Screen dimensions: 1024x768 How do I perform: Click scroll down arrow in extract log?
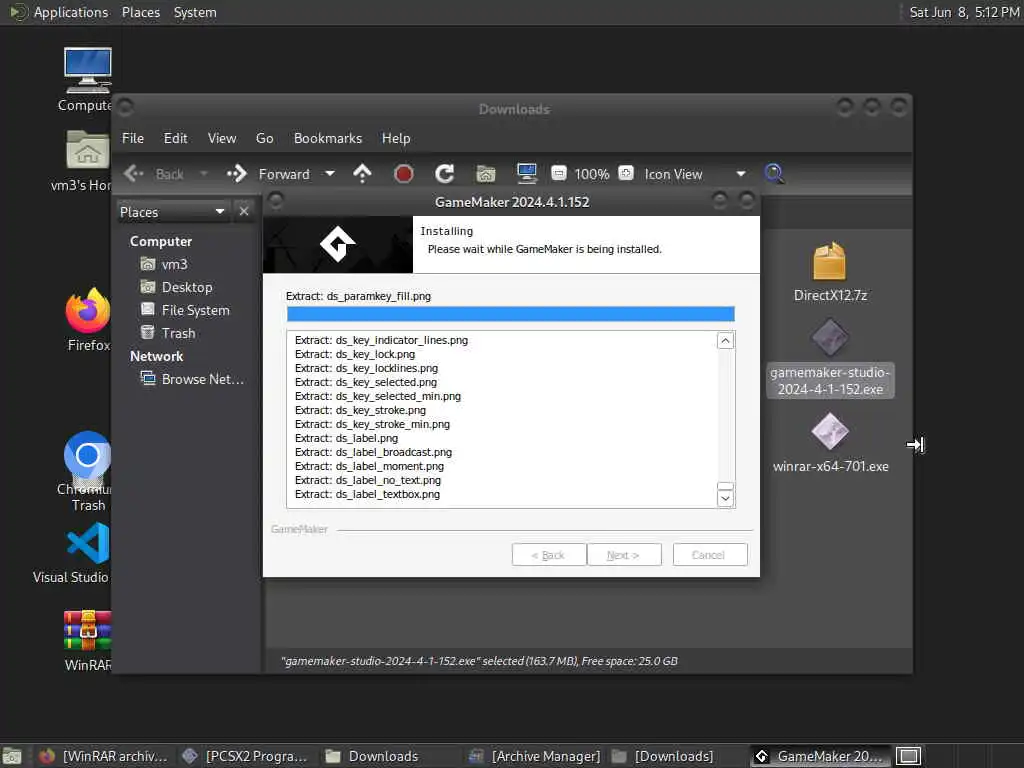click(725, 498)
